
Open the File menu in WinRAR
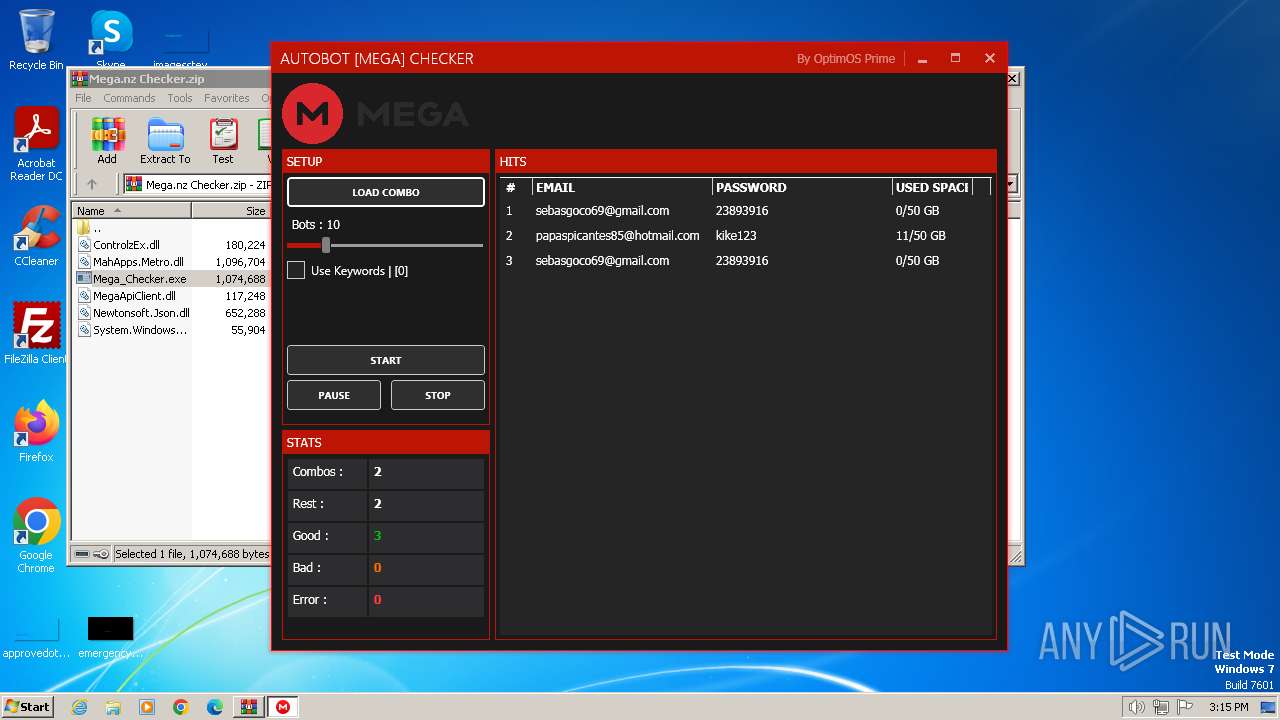point(83,98)
